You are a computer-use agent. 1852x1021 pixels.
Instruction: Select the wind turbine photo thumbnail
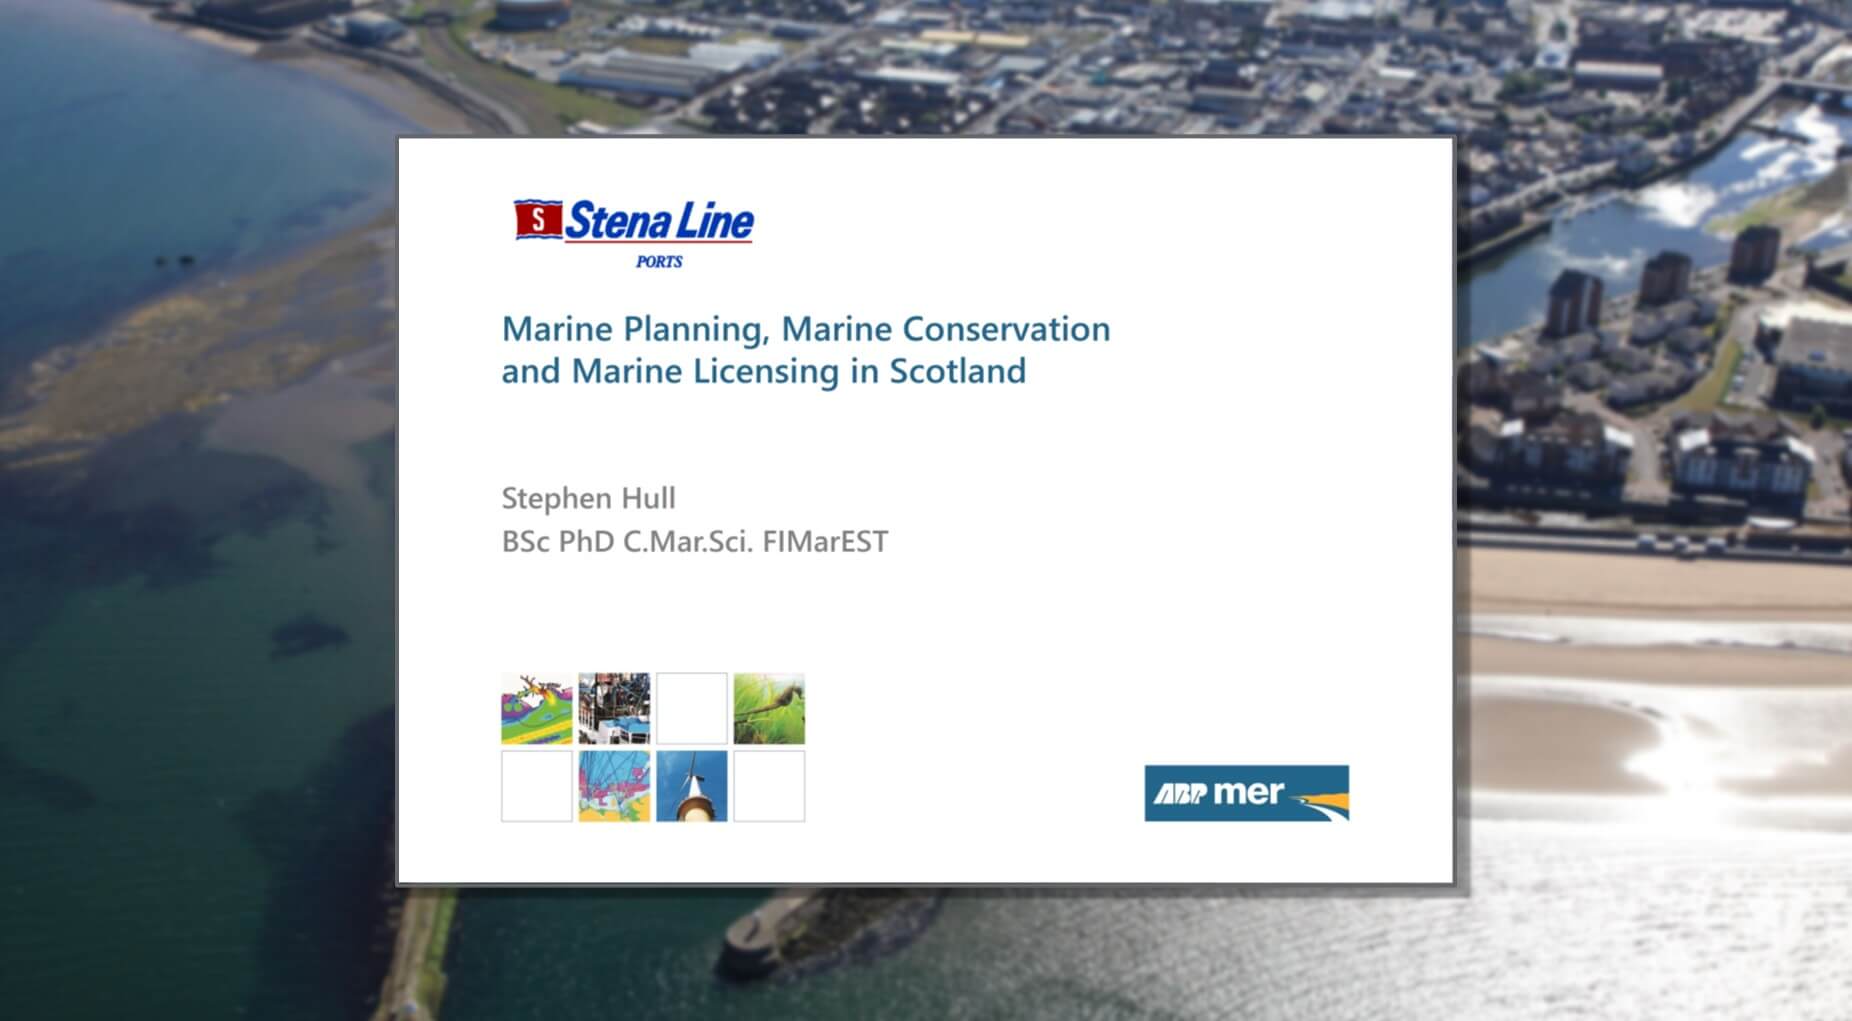(692, 787)
